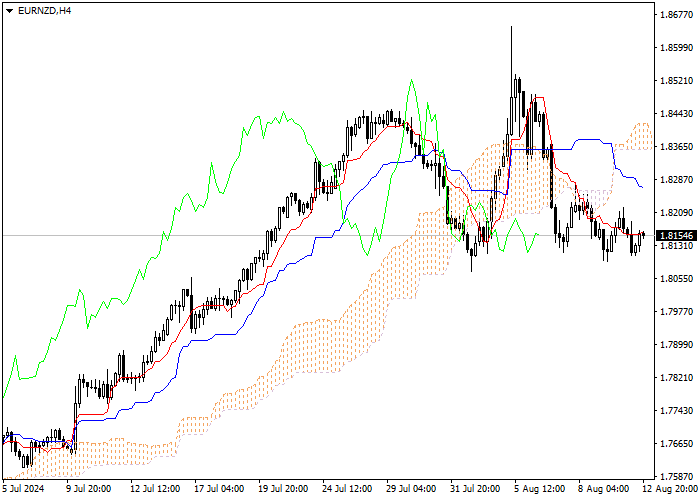700x500 pixels.
Task: Click the 17 Jul 04:00 time label
Action: pos(219,489)
